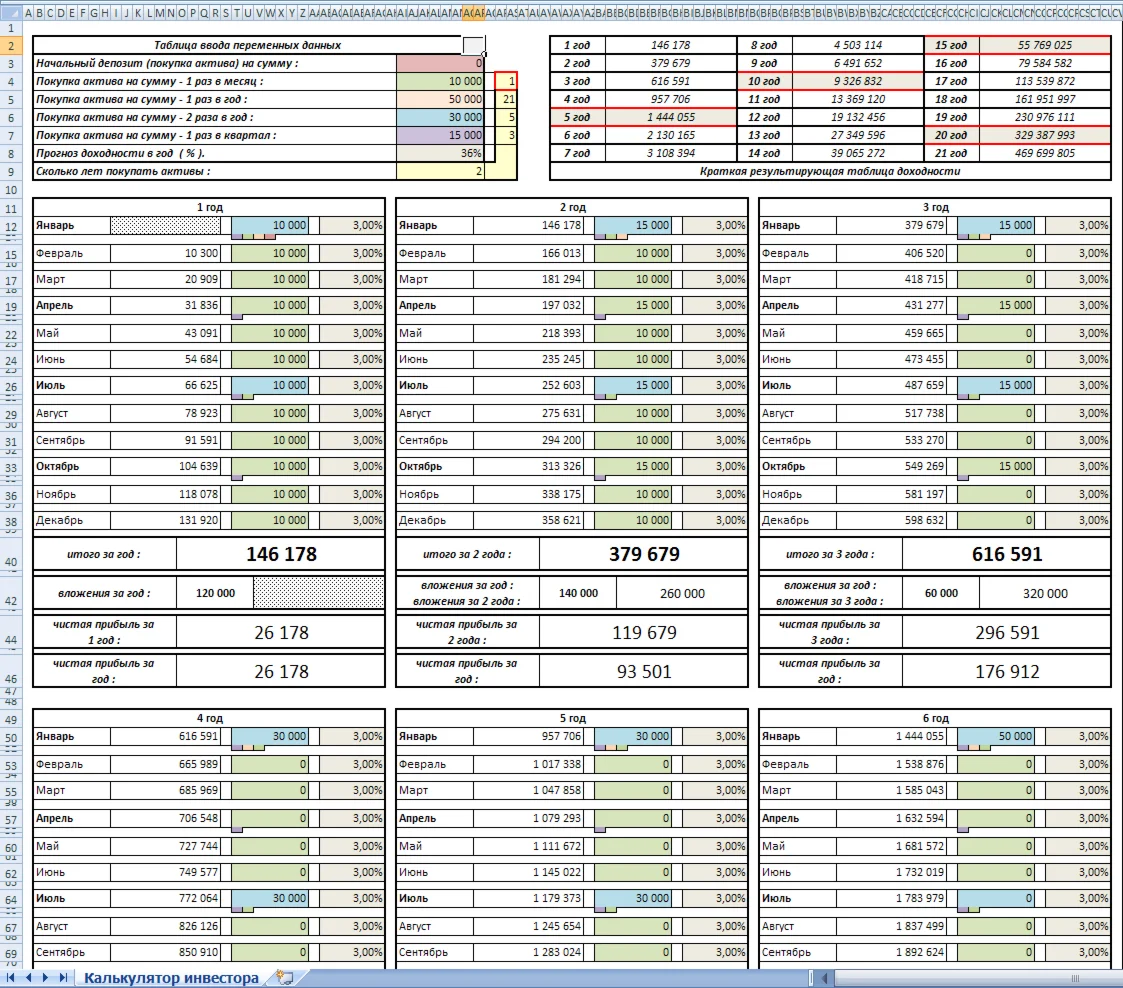The height and width of the screenshot is (988, 1123).
Task: Click the horizontal scrollbar left arrow
Action: coord(824,977)
